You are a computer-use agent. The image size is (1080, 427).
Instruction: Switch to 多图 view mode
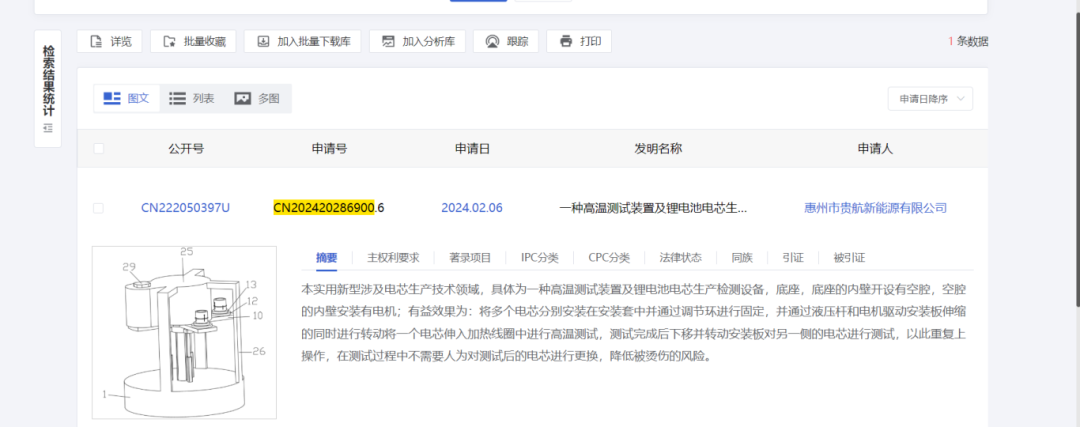coord(258,98)
